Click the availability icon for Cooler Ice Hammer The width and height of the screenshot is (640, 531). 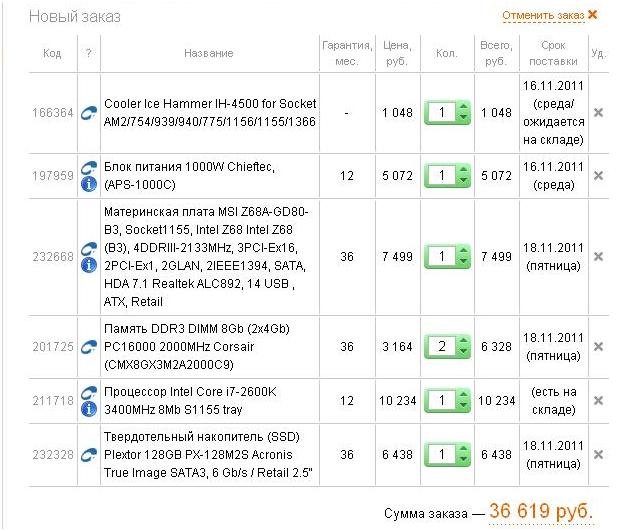[88, 113]
